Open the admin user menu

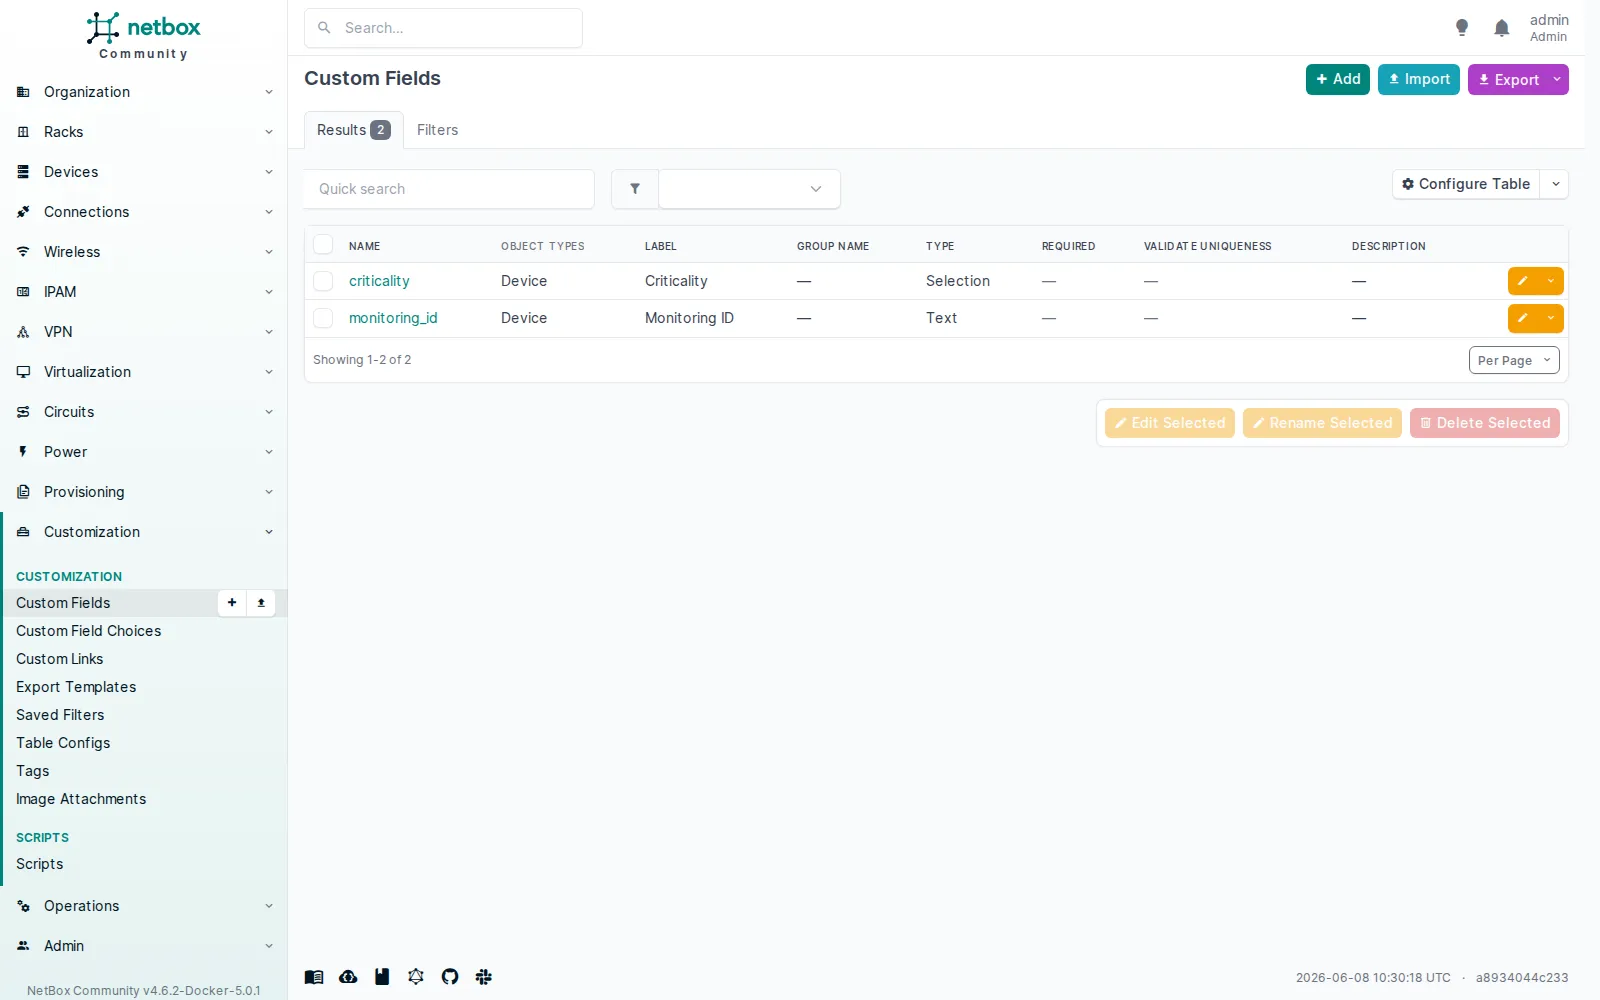coord(1549,28)
